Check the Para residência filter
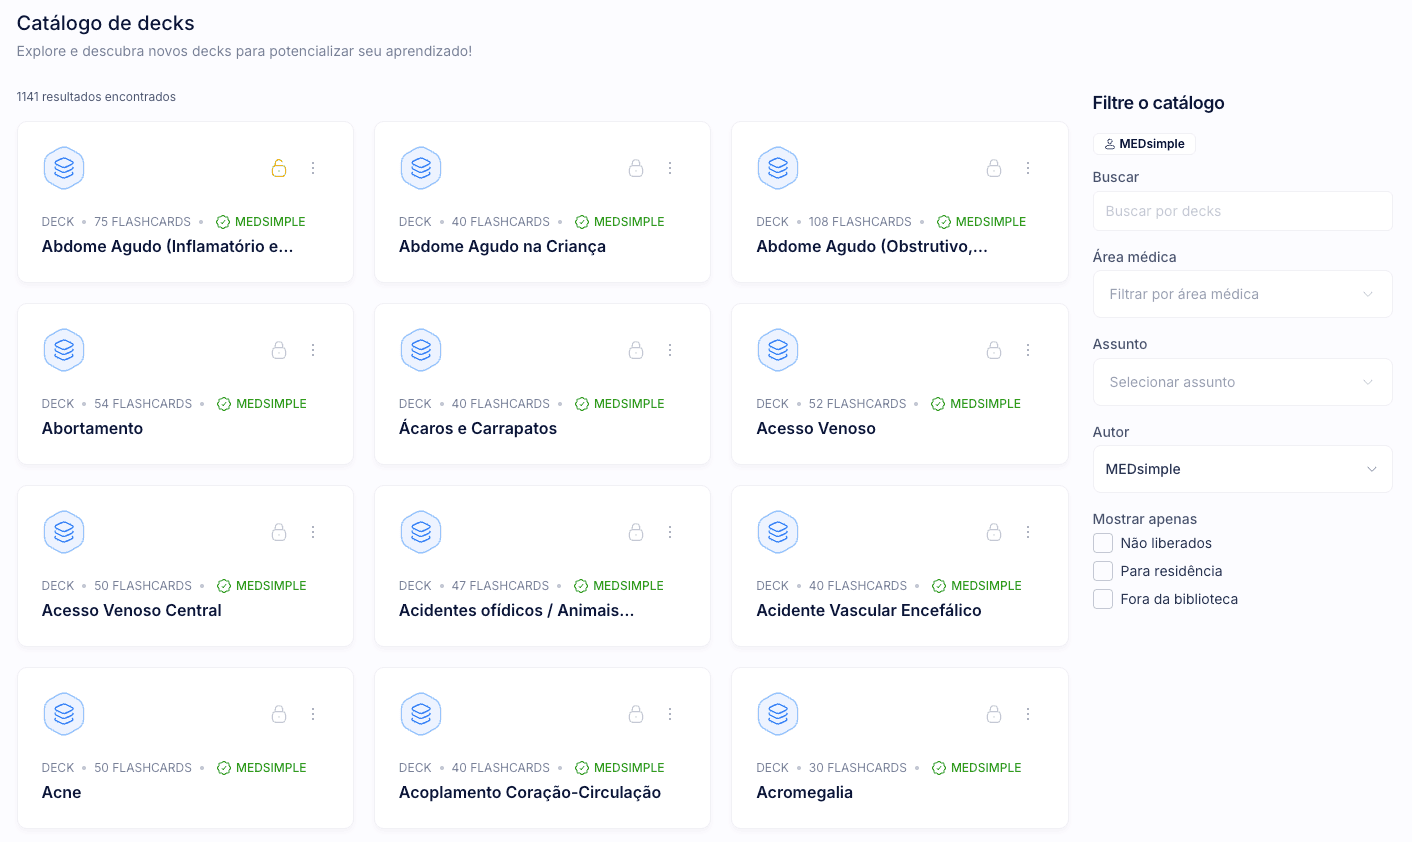Image resolution: width=1412 pixels, height=842 pixels. point(1103,571)
